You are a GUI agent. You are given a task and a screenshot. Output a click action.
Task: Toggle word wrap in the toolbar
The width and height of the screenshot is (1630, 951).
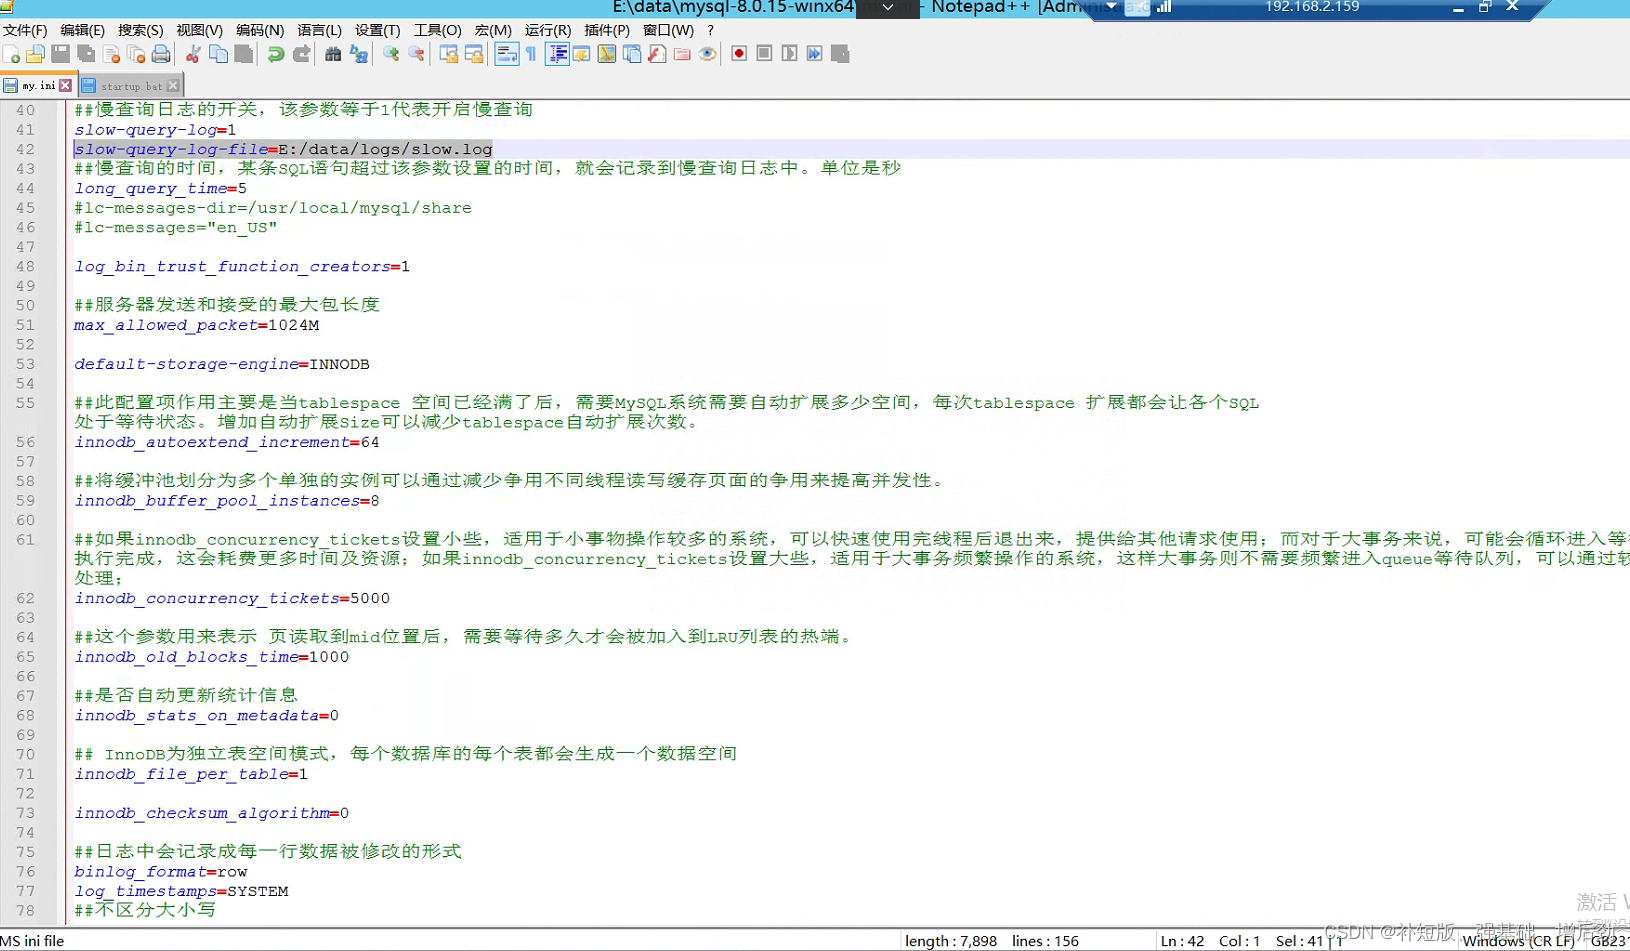(x=507, y=54)
